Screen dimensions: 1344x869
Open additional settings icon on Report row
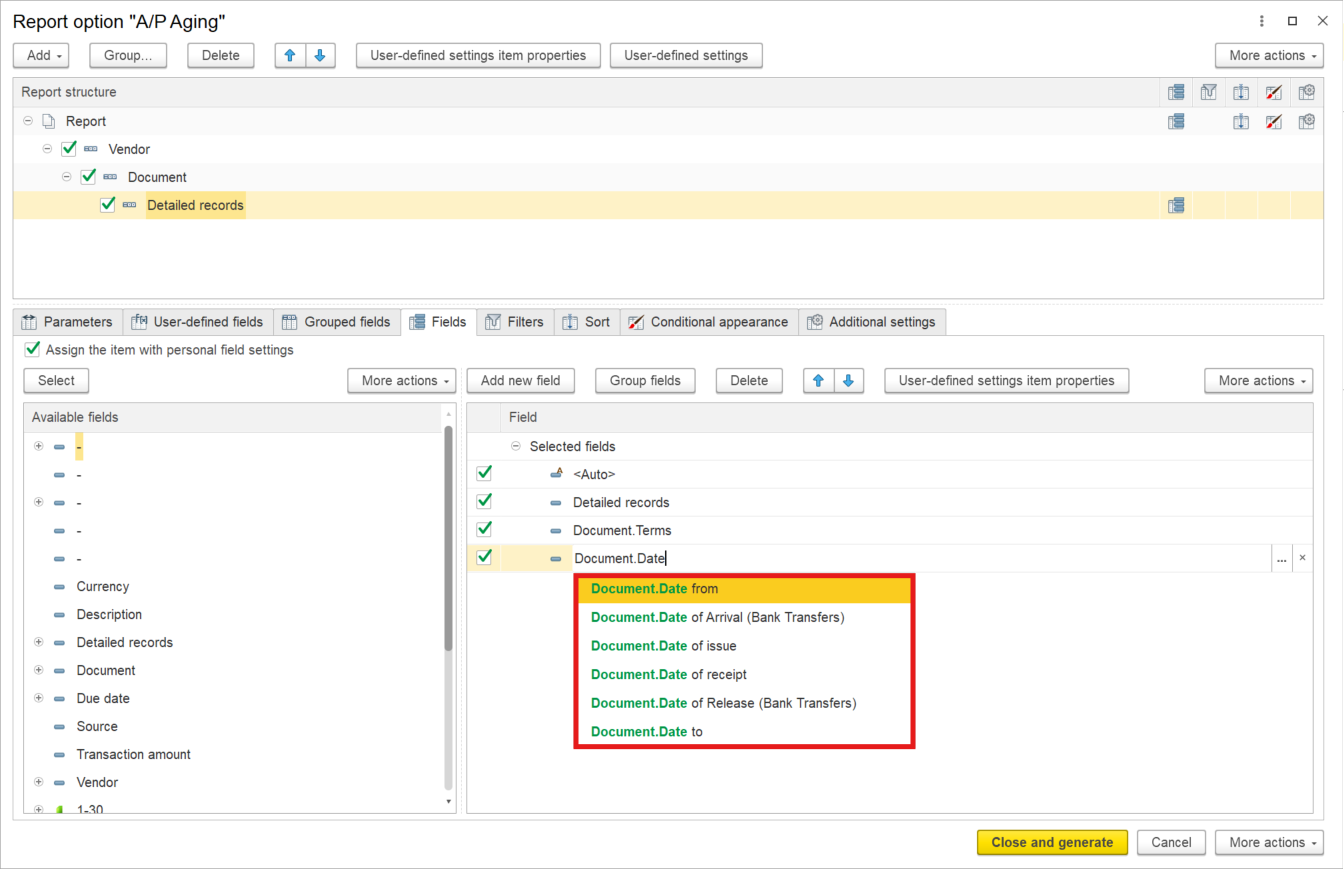pyautogui.click(x=1306, y=121)
